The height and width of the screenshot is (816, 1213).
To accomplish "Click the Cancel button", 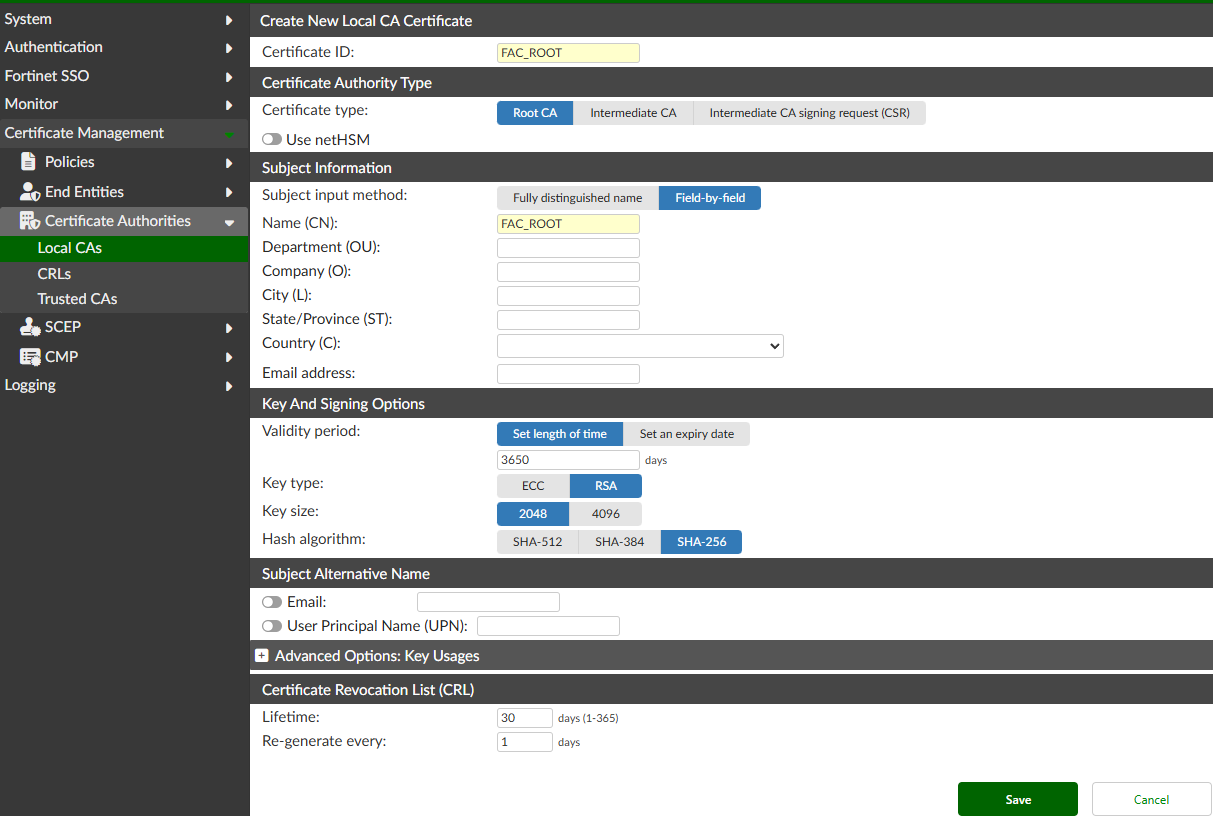I will (1152, 799).
